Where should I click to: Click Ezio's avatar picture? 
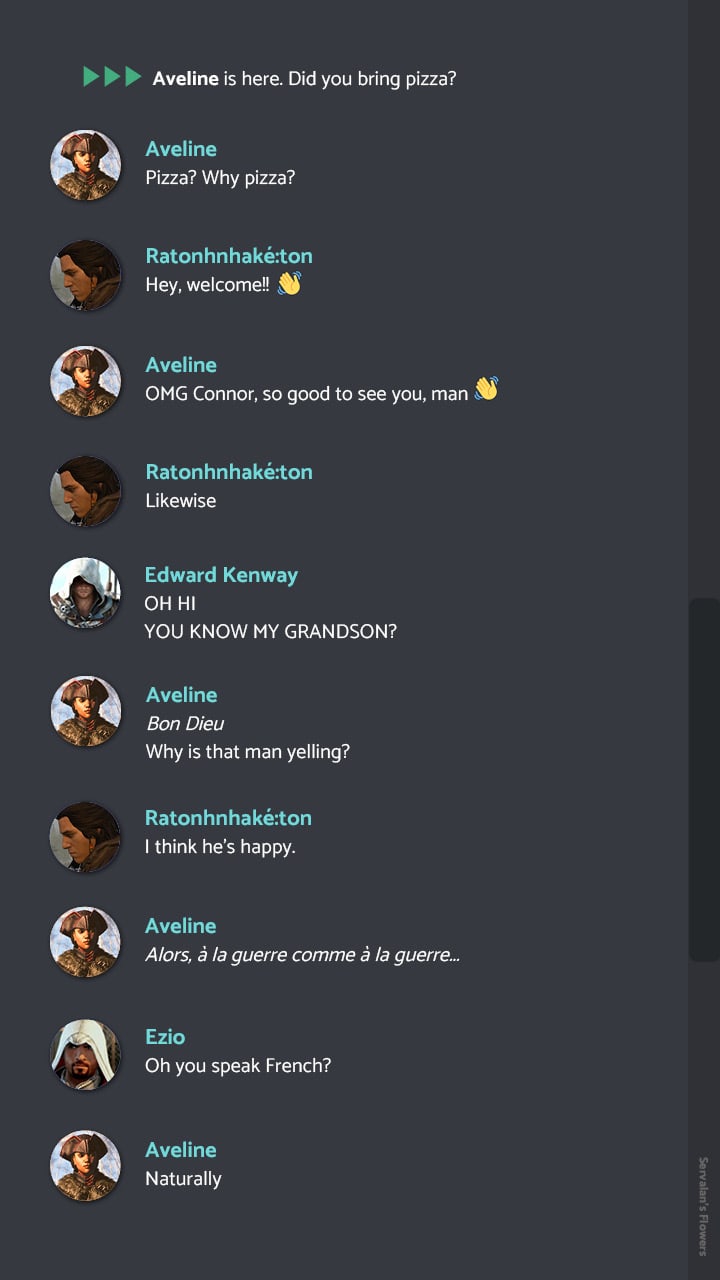pos(86,1054)
